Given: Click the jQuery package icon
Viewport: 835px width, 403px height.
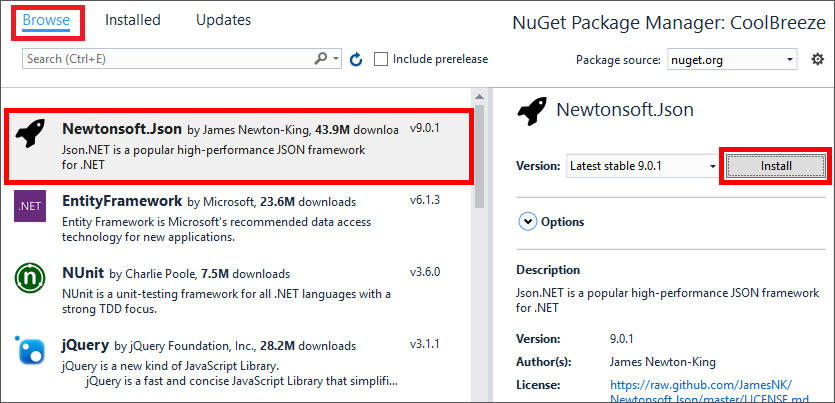Looking at the screenshot, I should point(29,351).
